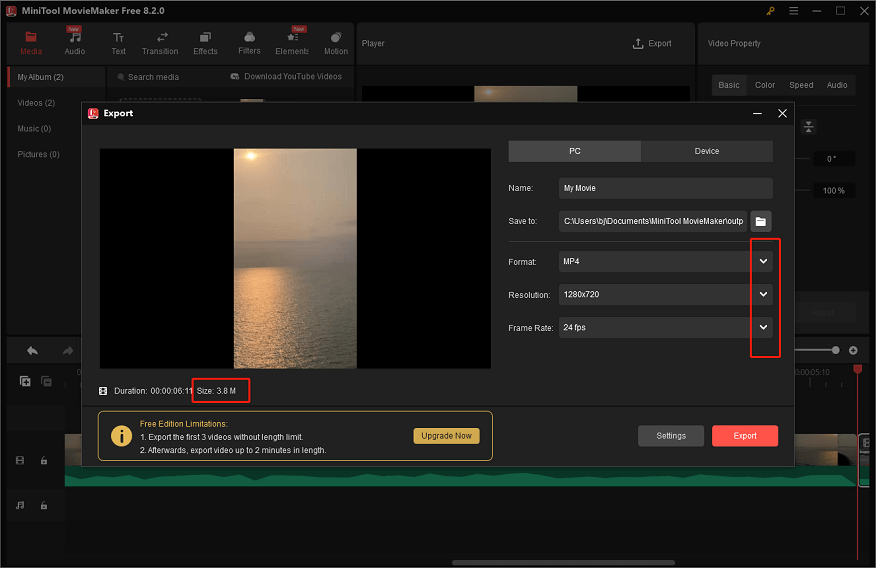Click the red Export button in dialog
The height and width of the screenshot is (568, 876).
click(745, 436)
